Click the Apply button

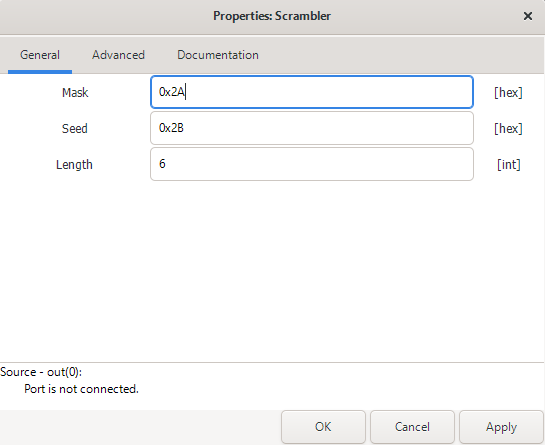coord(501,427)
